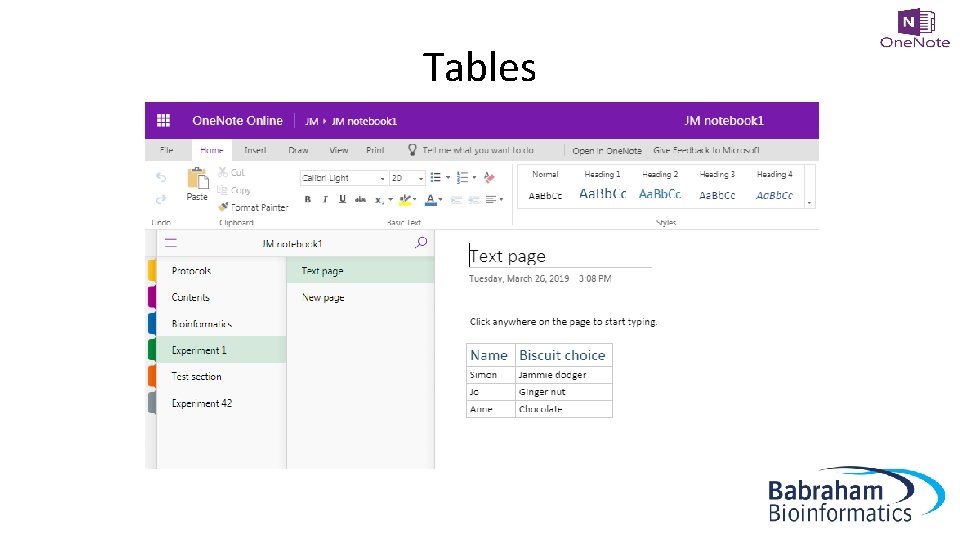The image size is (960, 540).
Task: Click the Tell me lightbulb icon
Action: [412, 150]
